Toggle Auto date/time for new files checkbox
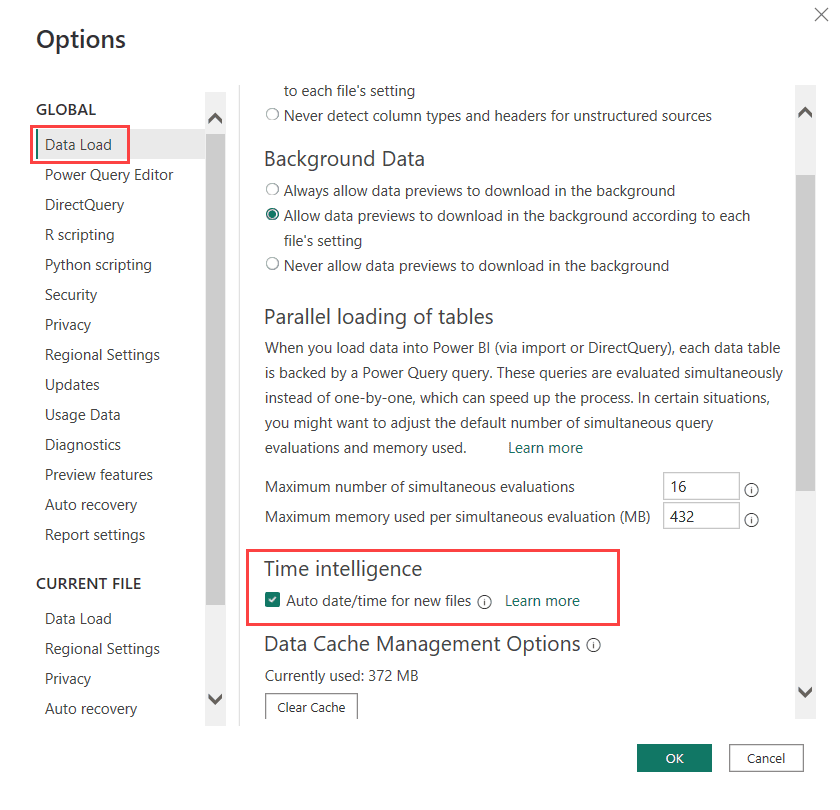 tap(272, 600)
